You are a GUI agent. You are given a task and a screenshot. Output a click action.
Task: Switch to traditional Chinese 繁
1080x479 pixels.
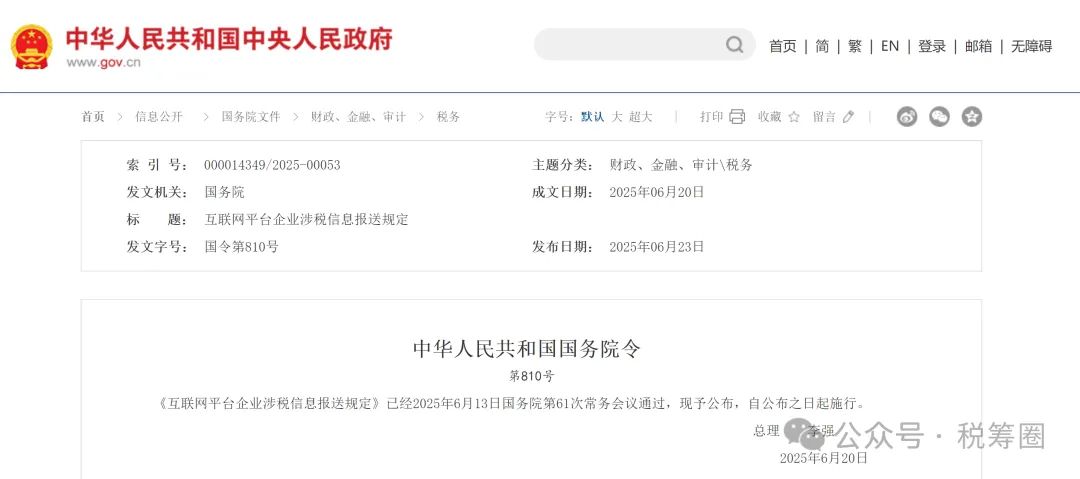tap(855, 46)
